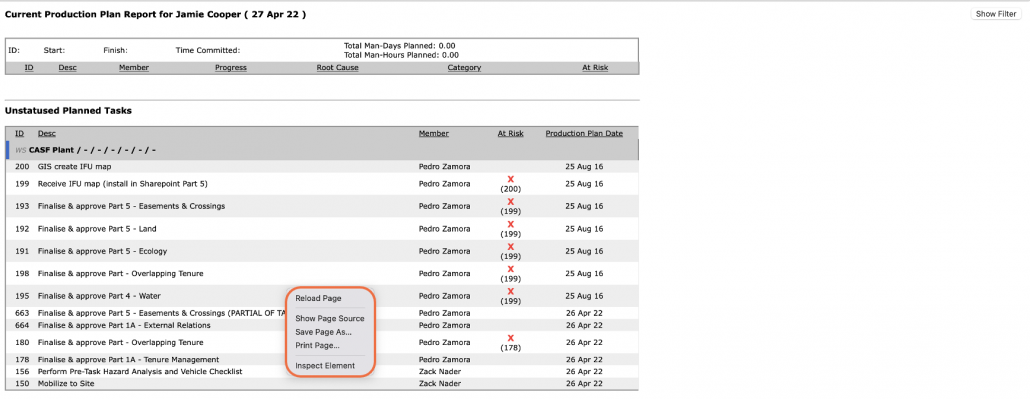The height and width of the screenshot is (399, 1030).
Task: Click the Show Filter button
Action: (x=996, y=14)
